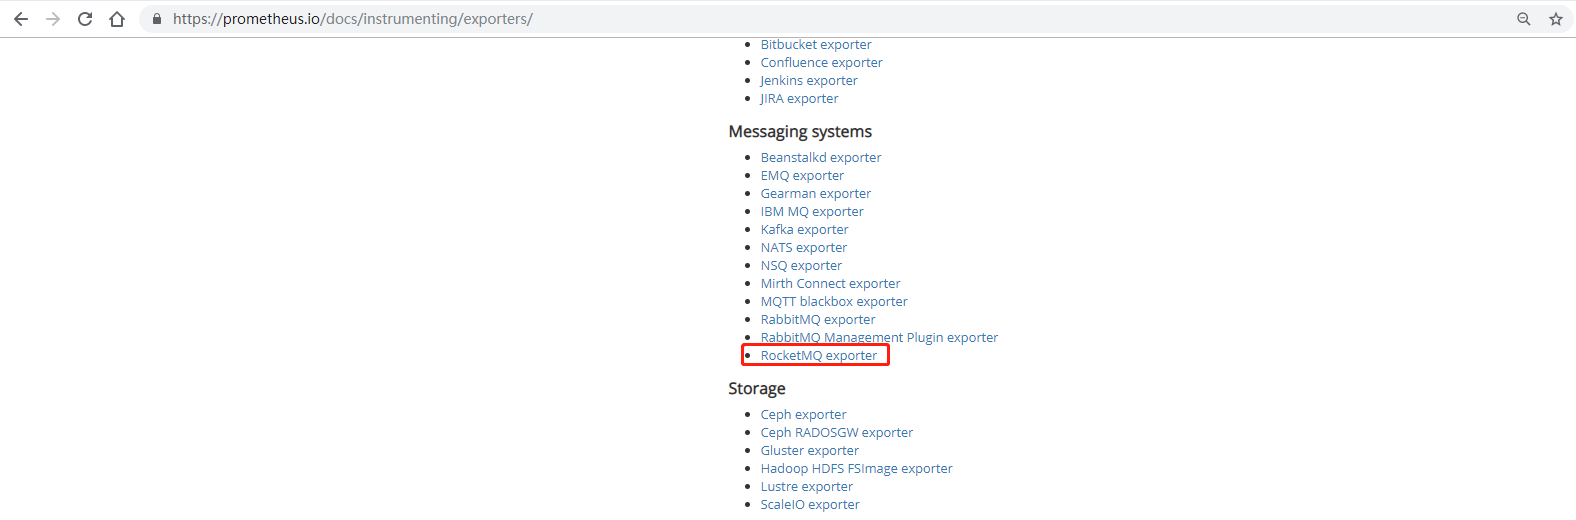Viewport: 1576px width, 520px height.
Task: Open the MQTT blackbox exporter link
Action: point(834,302)
